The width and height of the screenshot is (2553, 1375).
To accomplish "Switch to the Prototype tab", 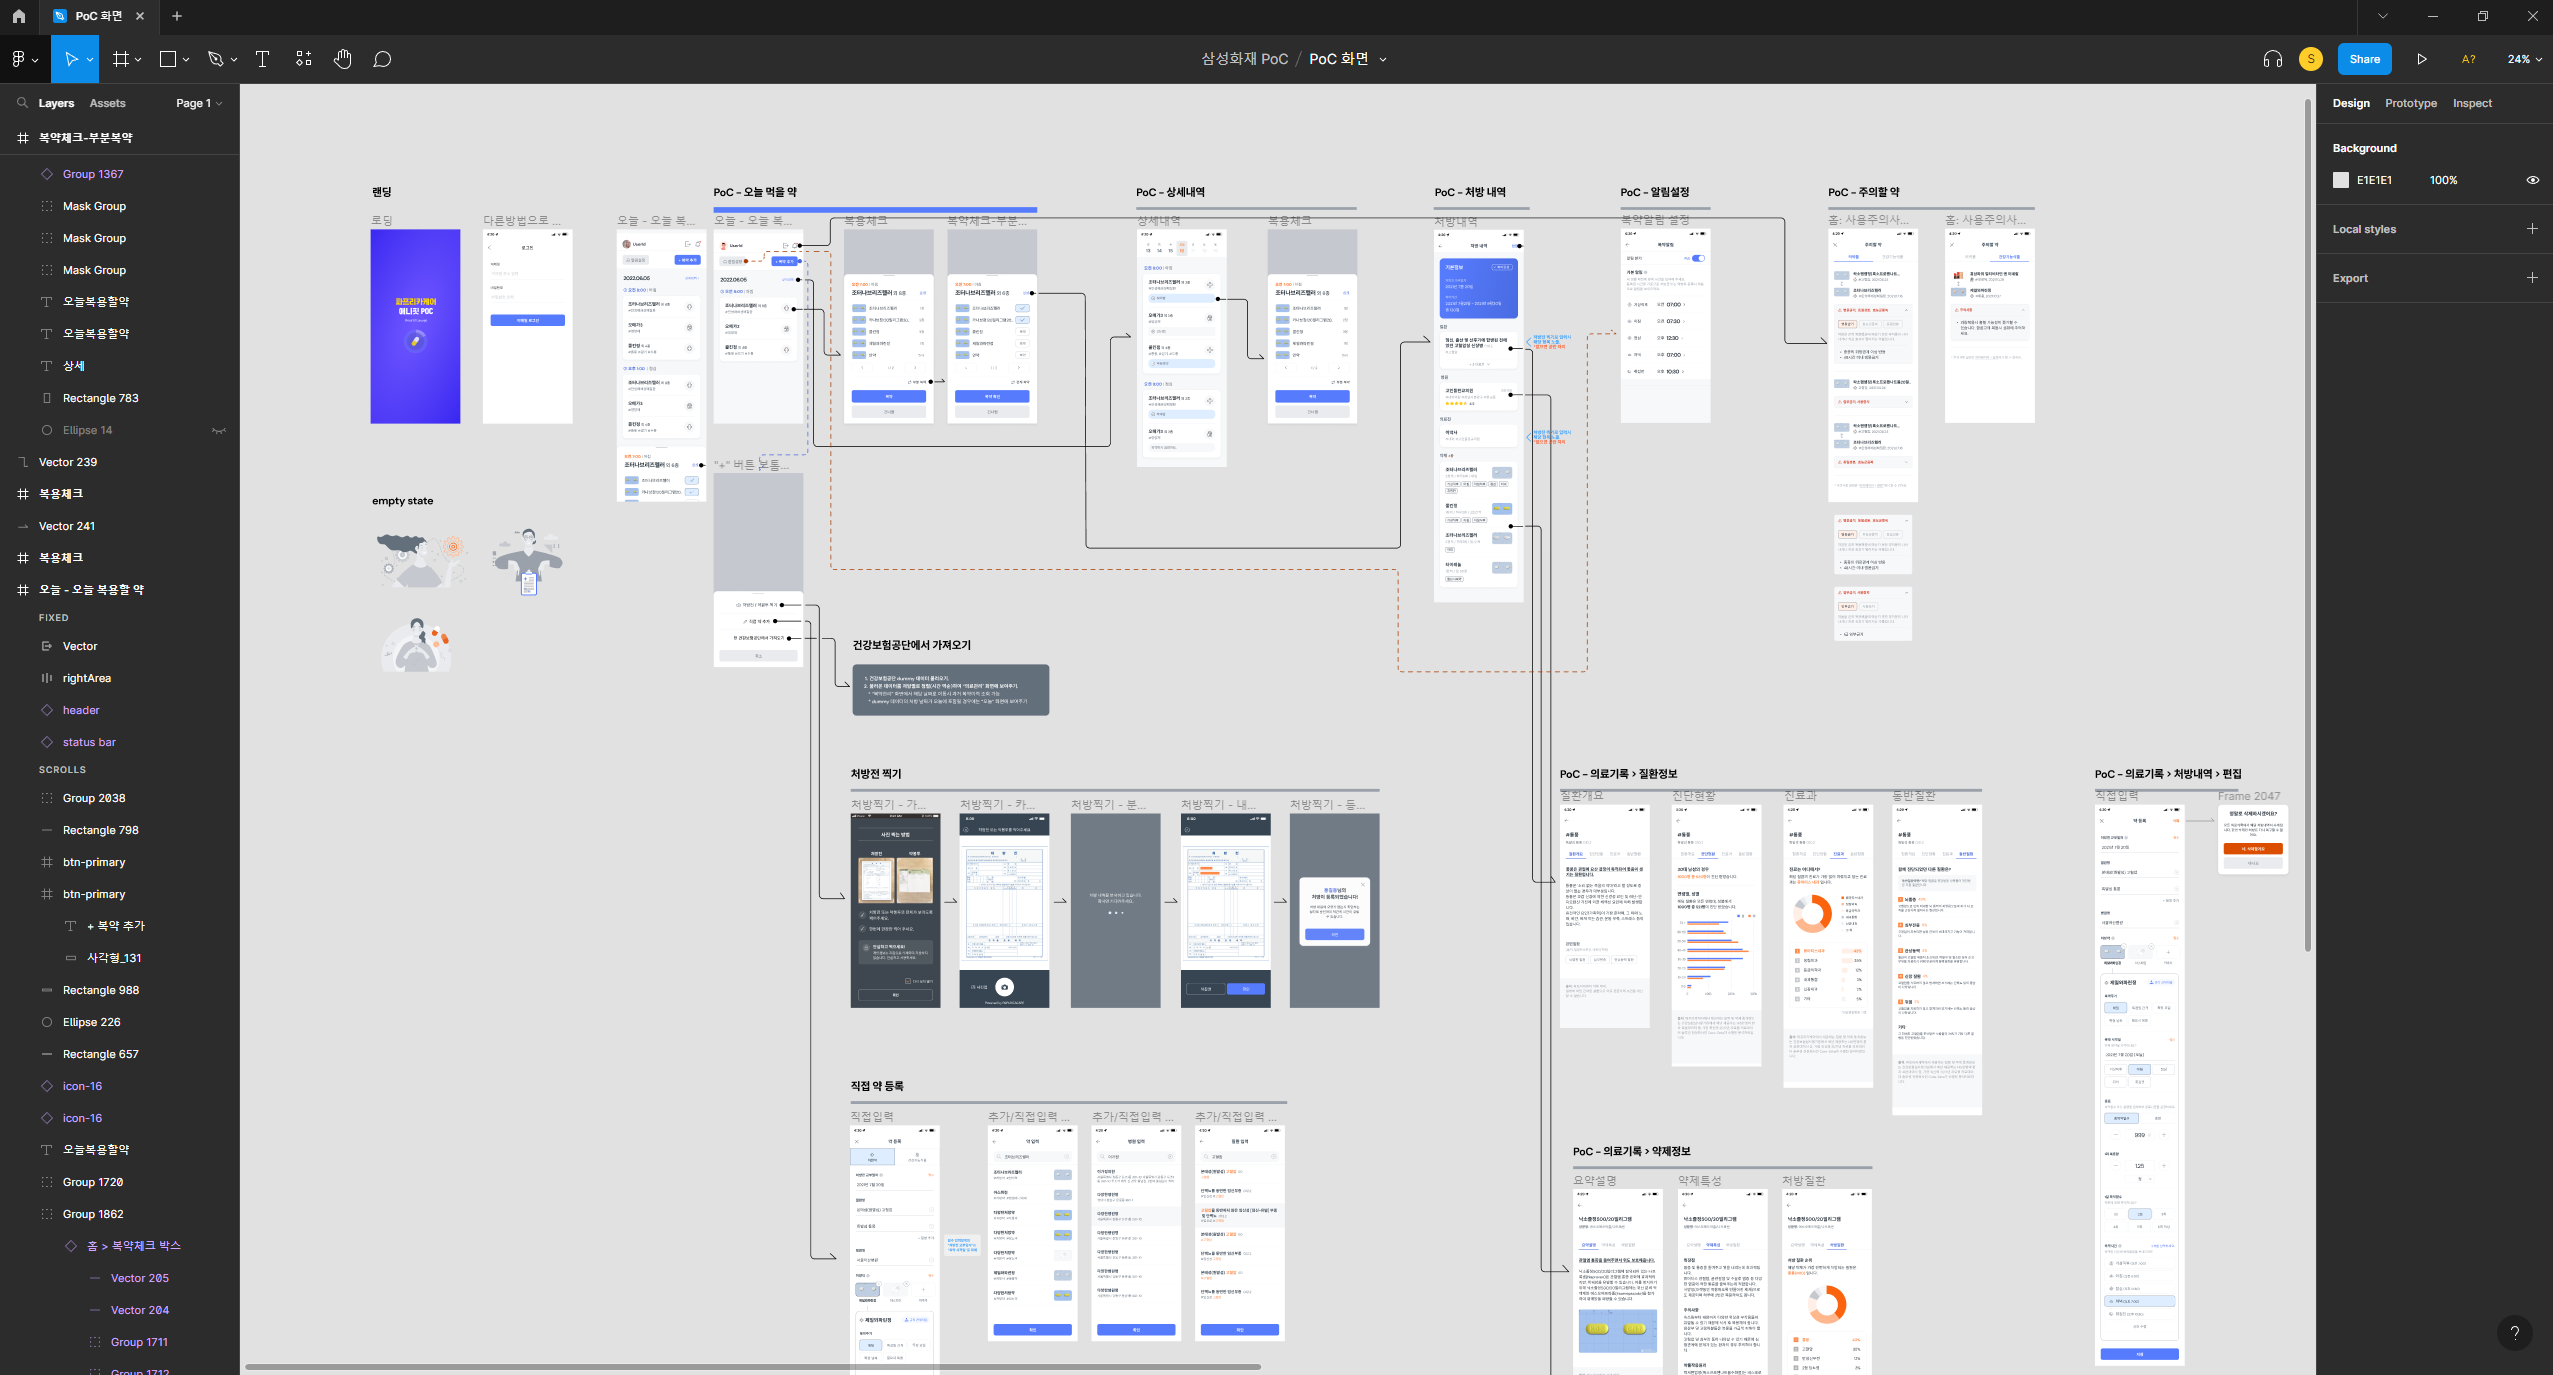I will [2410, 103].
